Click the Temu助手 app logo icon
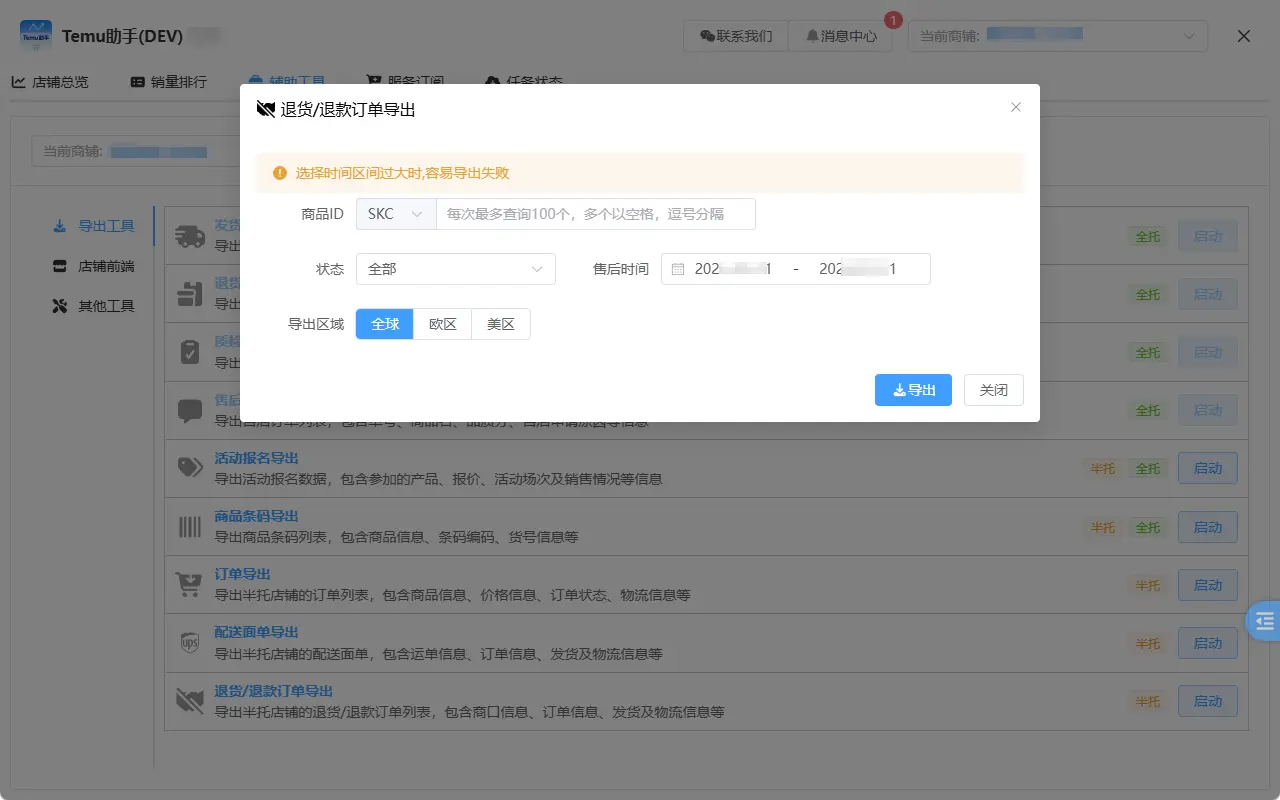 (x=36, y=35)
